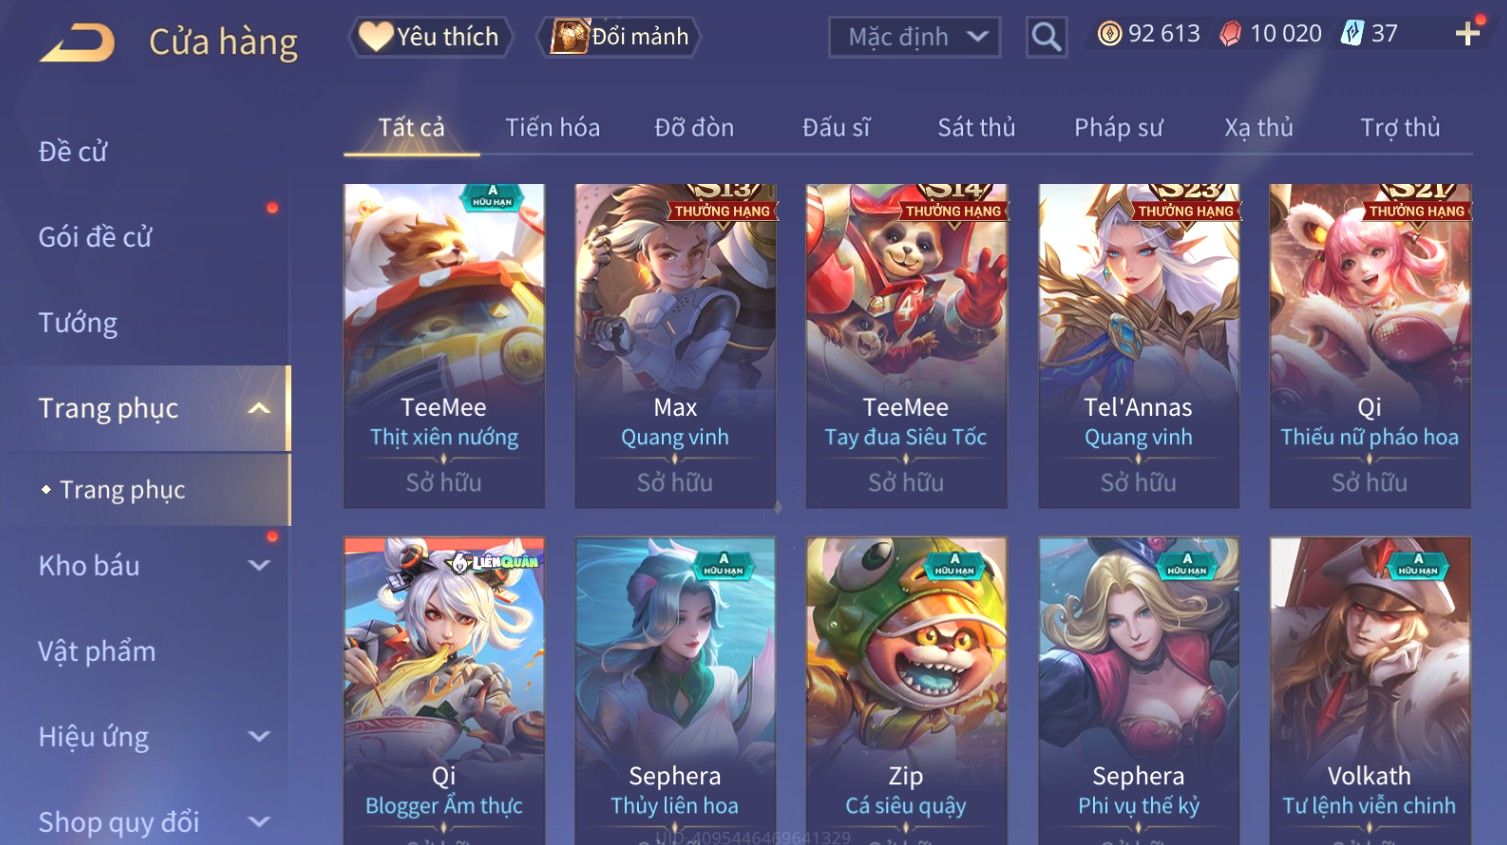The height and width of the screenshot is (845, 1507).
Task: Open the Tướng sidebar item
Action: (78, 323)
